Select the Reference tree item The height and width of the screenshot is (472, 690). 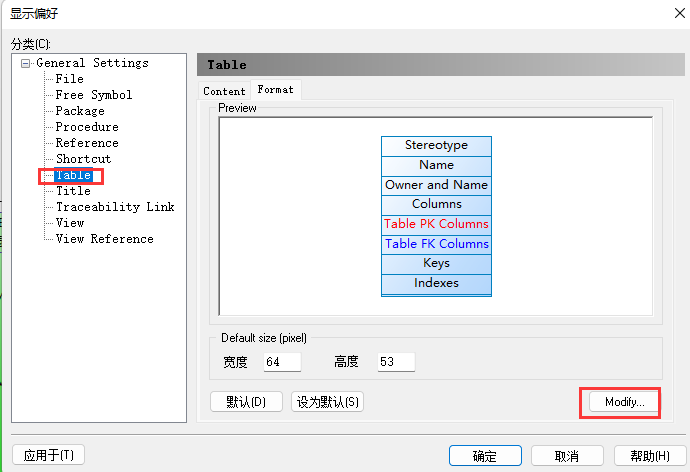(86, 143)
